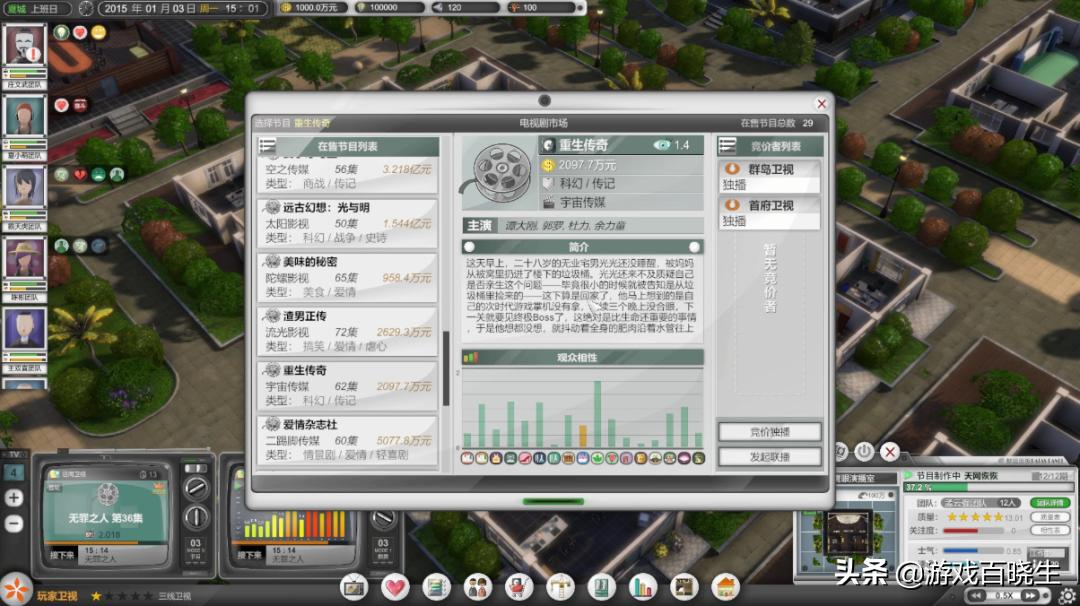Open the TV broadcast panel via TV icon
The height and width of the screenshot is (606, 1080).
(353, 588)
